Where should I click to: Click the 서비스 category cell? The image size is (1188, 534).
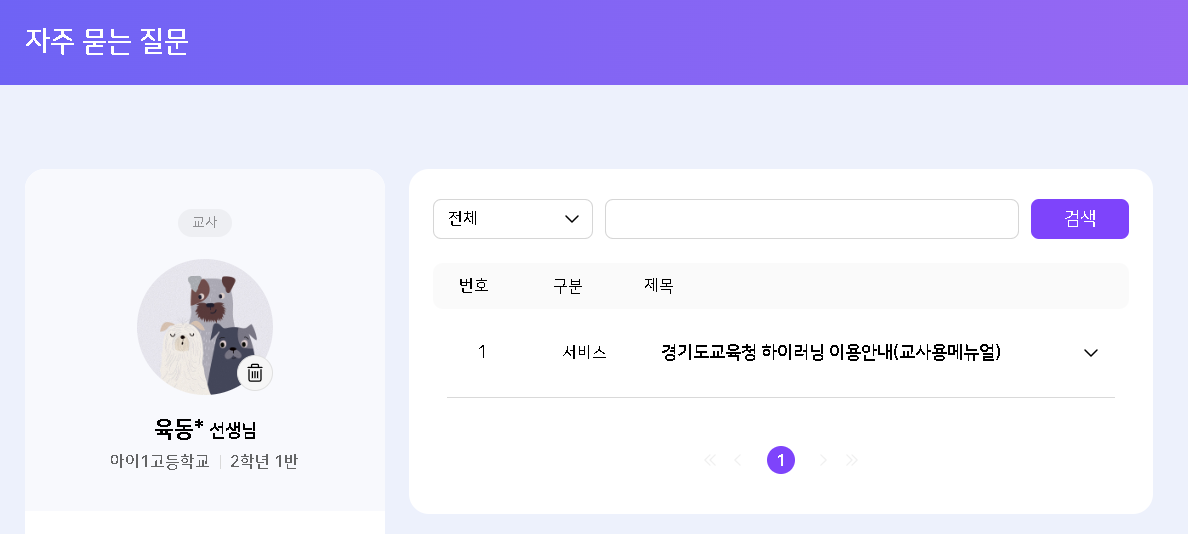[x=585, y=352]
